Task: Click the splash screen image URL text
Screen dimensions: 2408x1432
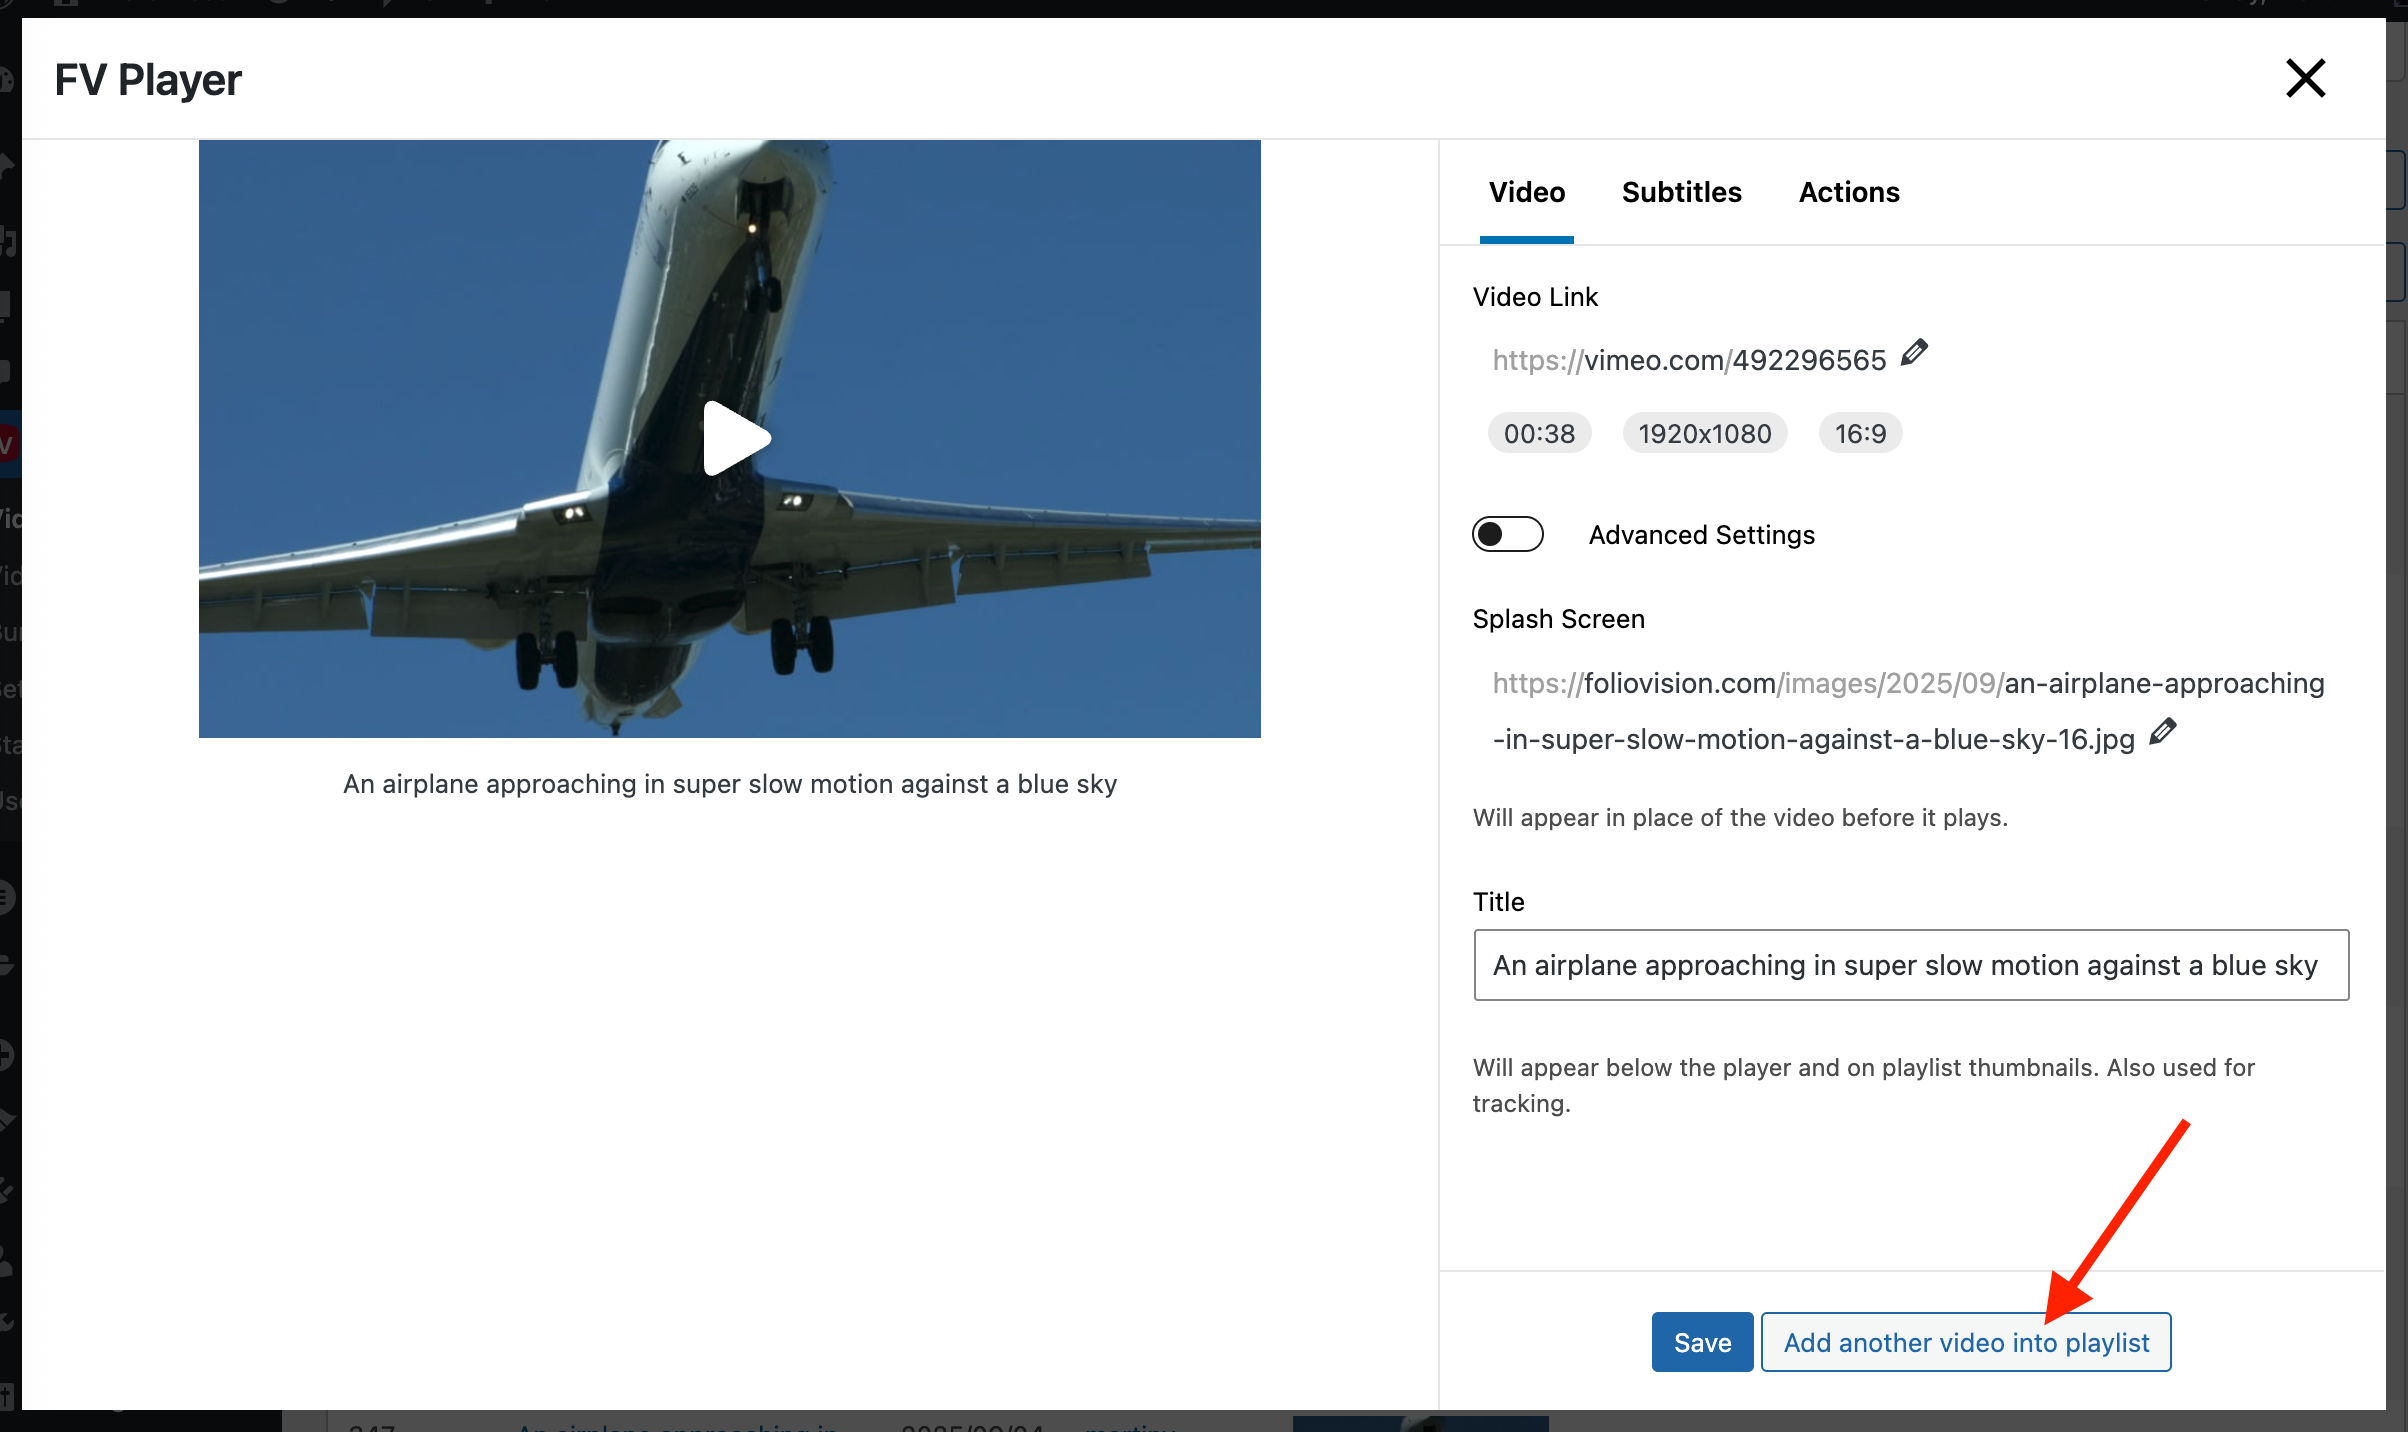Action: tap(1908, 711)
